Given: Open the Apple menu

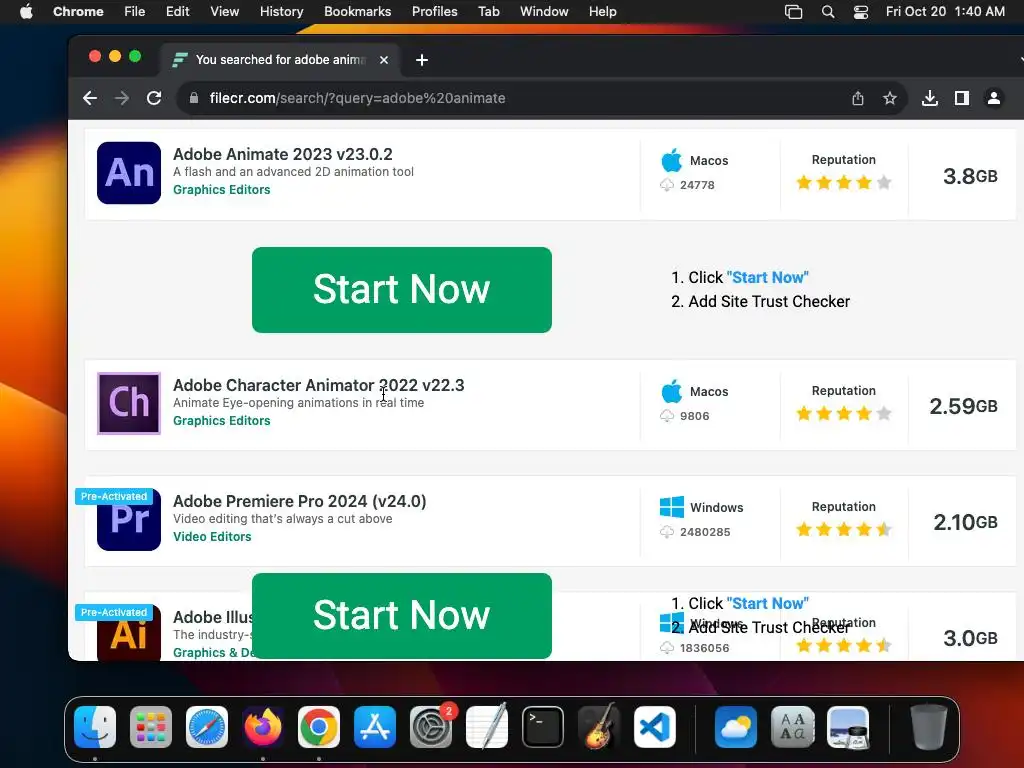Looking at the screenshot, I should (26, 12).
